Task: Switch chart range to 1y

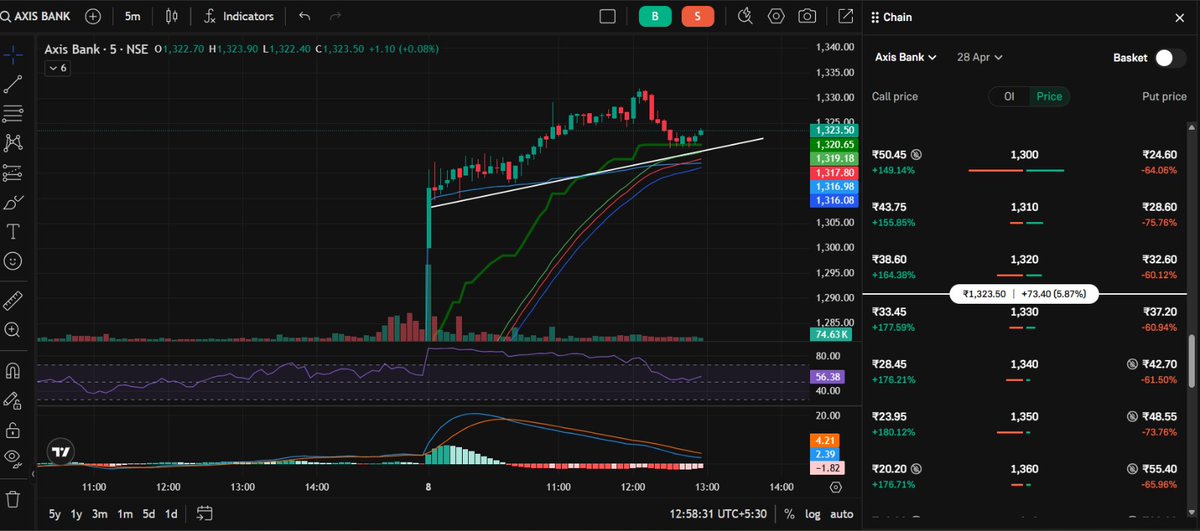Action: pyautogui.click(x=77, y=514)
